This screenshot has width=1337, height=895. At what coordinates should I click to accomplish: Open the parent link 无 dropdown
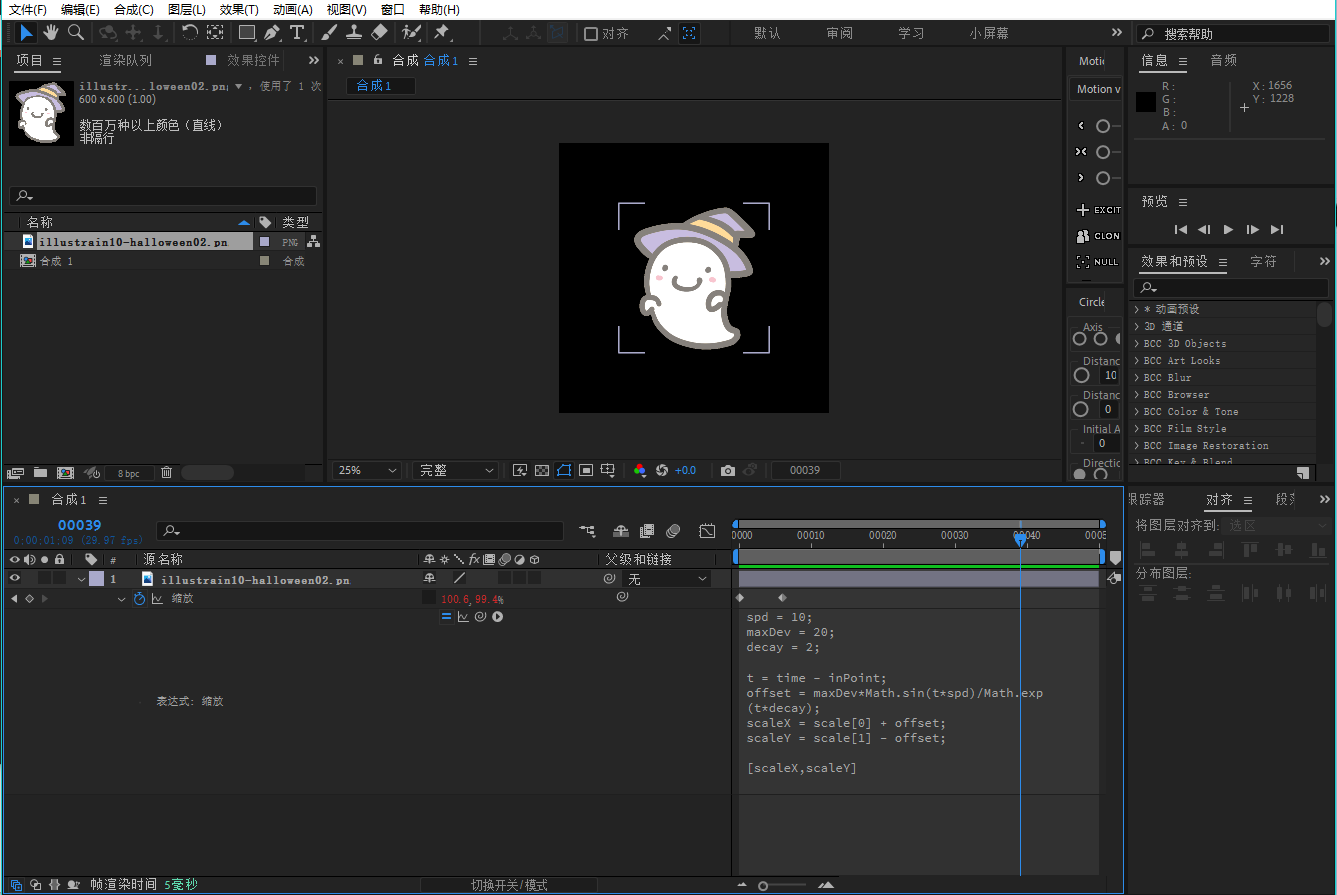click(x=666, y=579)
